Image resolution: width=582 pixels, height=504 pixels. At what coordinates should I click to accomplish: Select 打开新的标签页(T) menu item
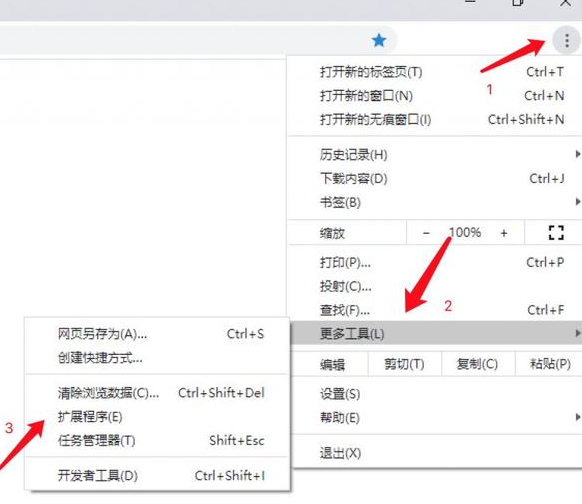(x=434, y=72)
